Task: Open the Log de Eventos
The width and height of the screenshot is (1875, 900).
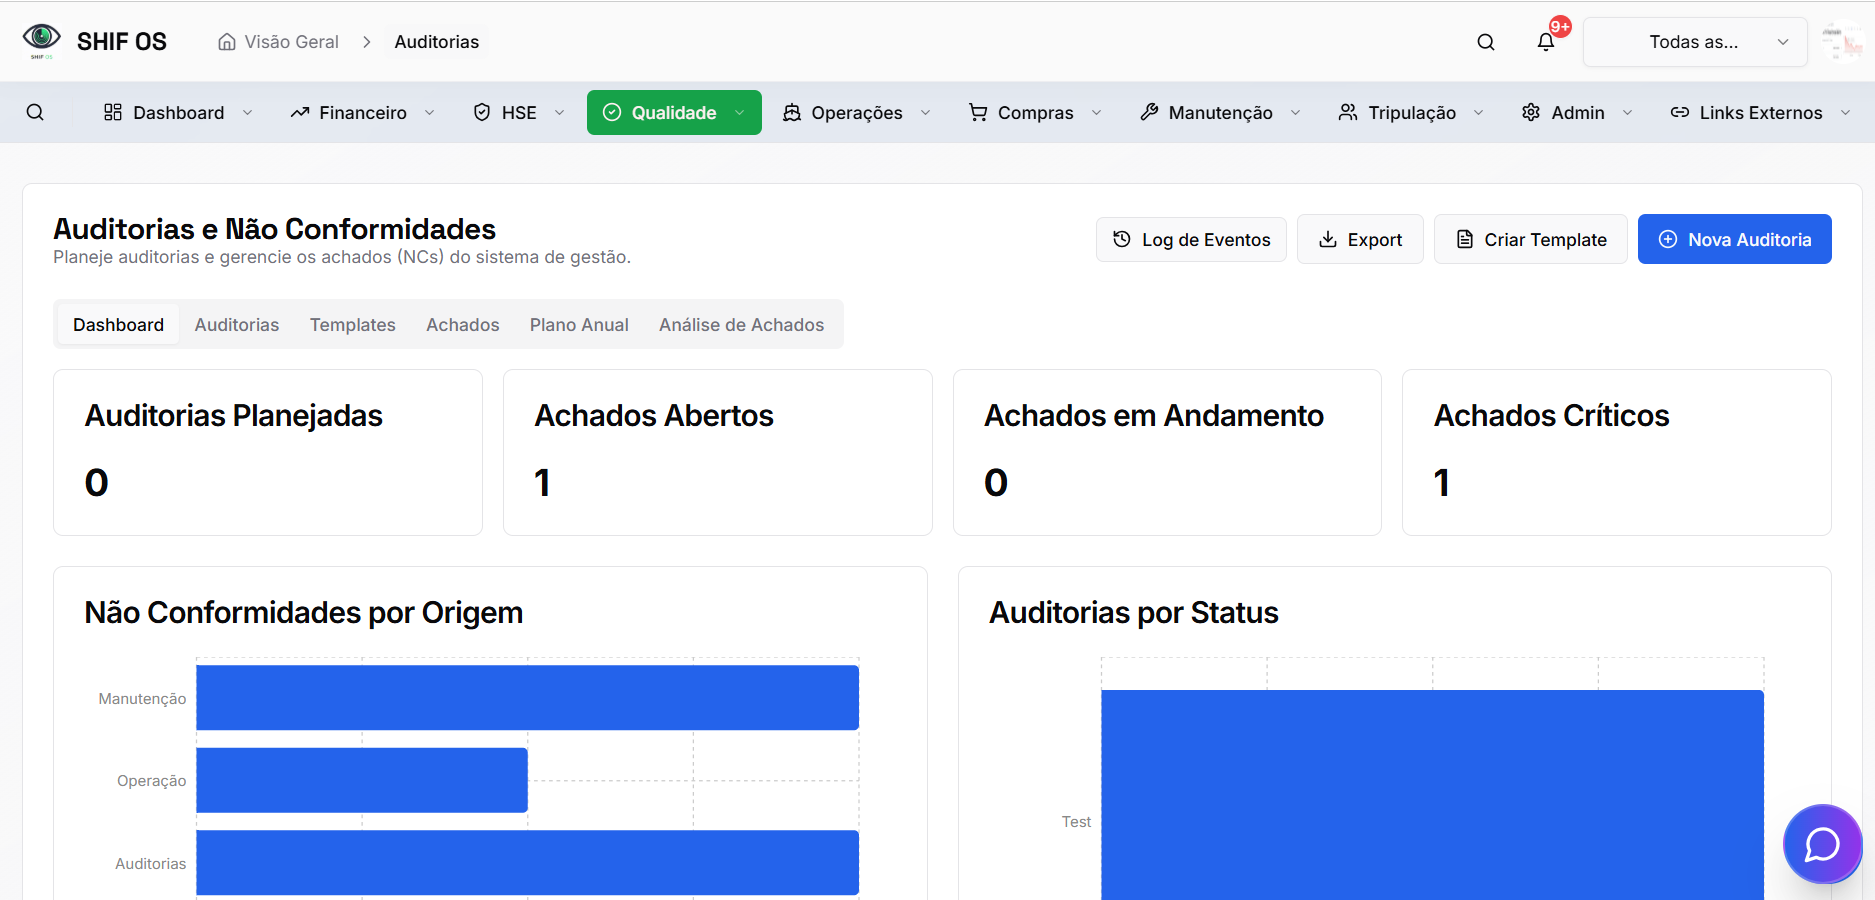Action: 1191,239
